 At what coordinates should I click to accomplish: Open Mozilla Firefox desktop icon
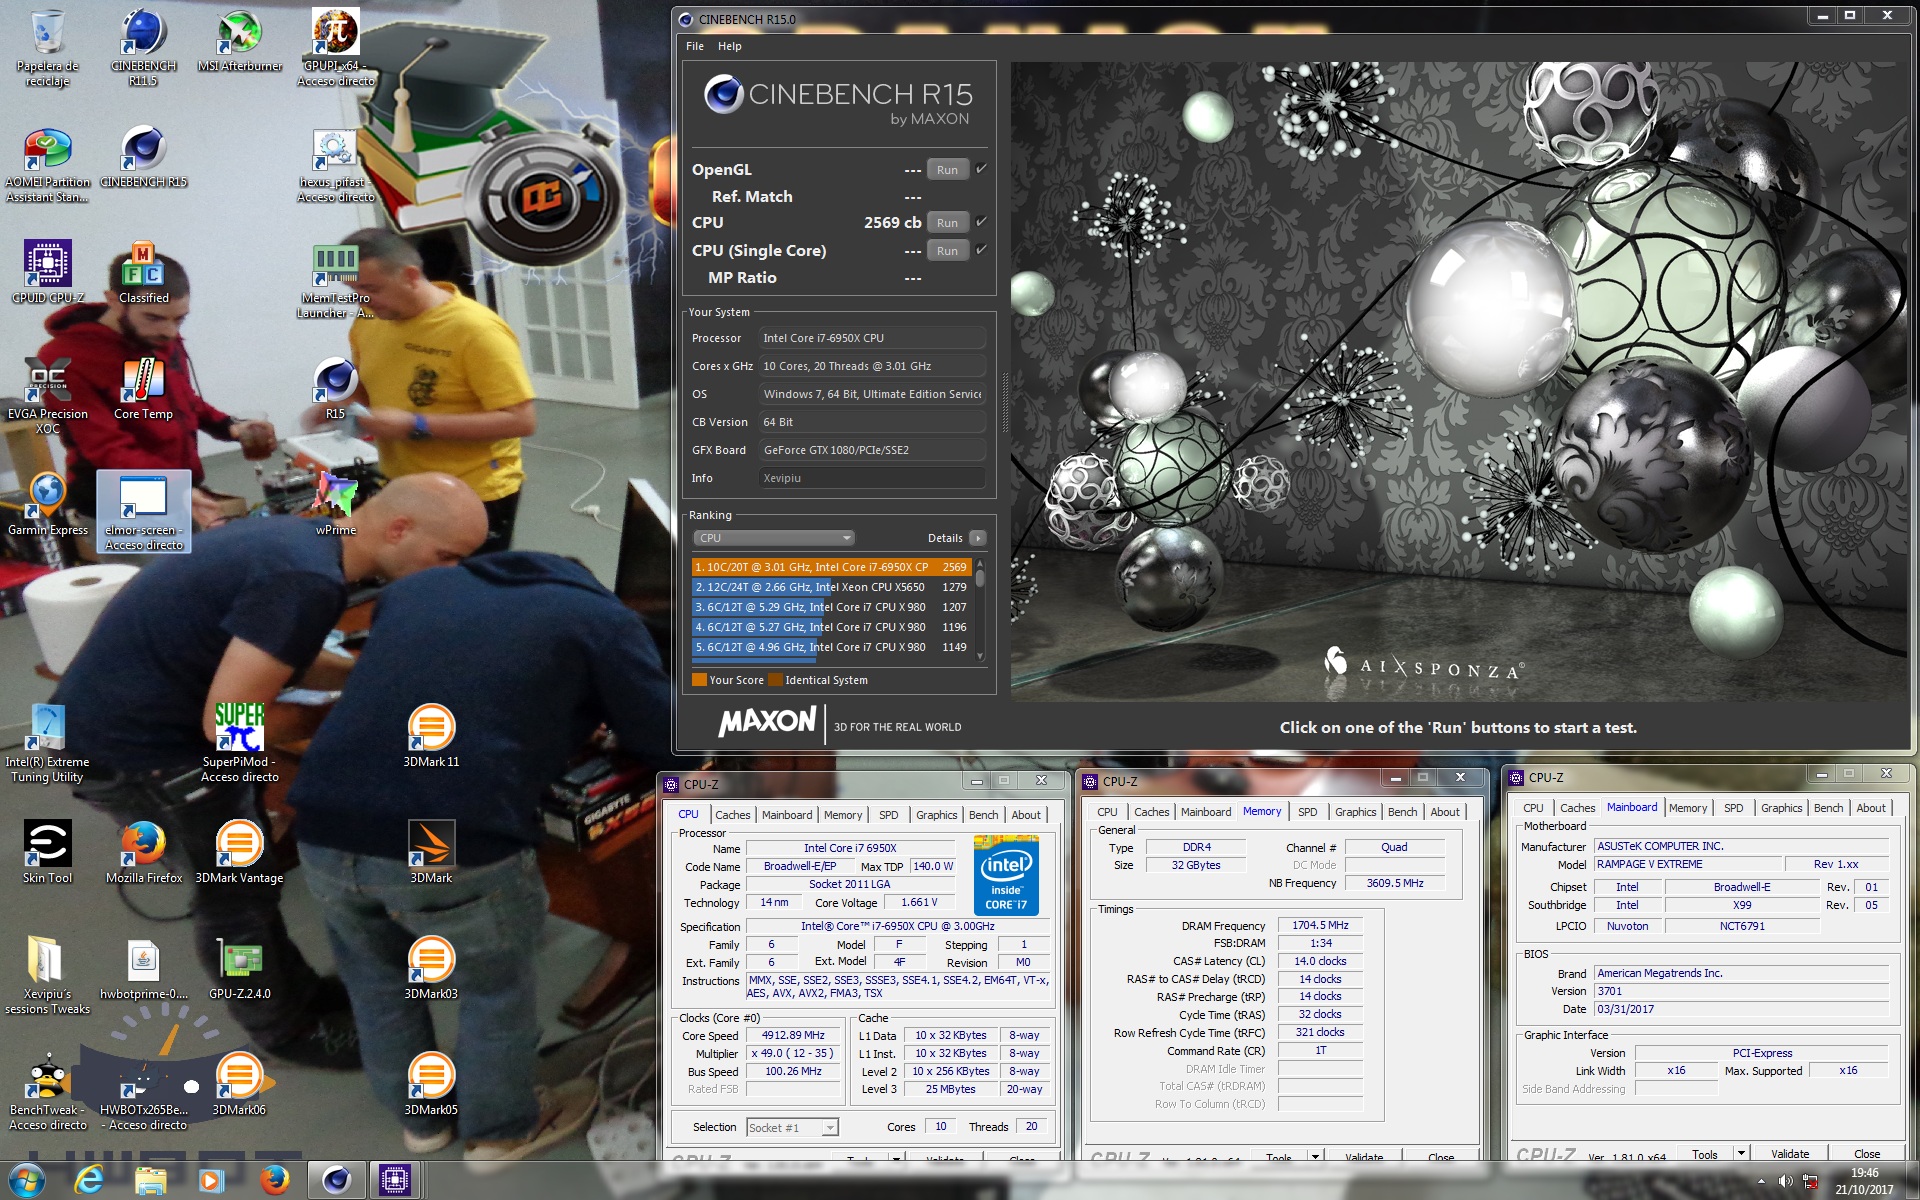pyautogui.click(x=143, y=853)
